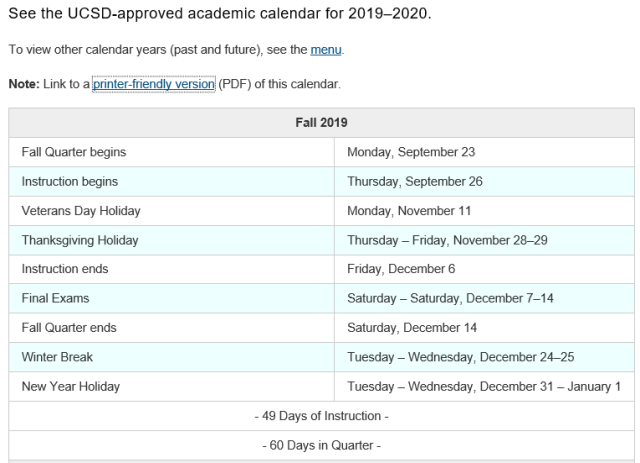Select the Instruction begins row label
This screenshot has width=640, height=463.
171,181
